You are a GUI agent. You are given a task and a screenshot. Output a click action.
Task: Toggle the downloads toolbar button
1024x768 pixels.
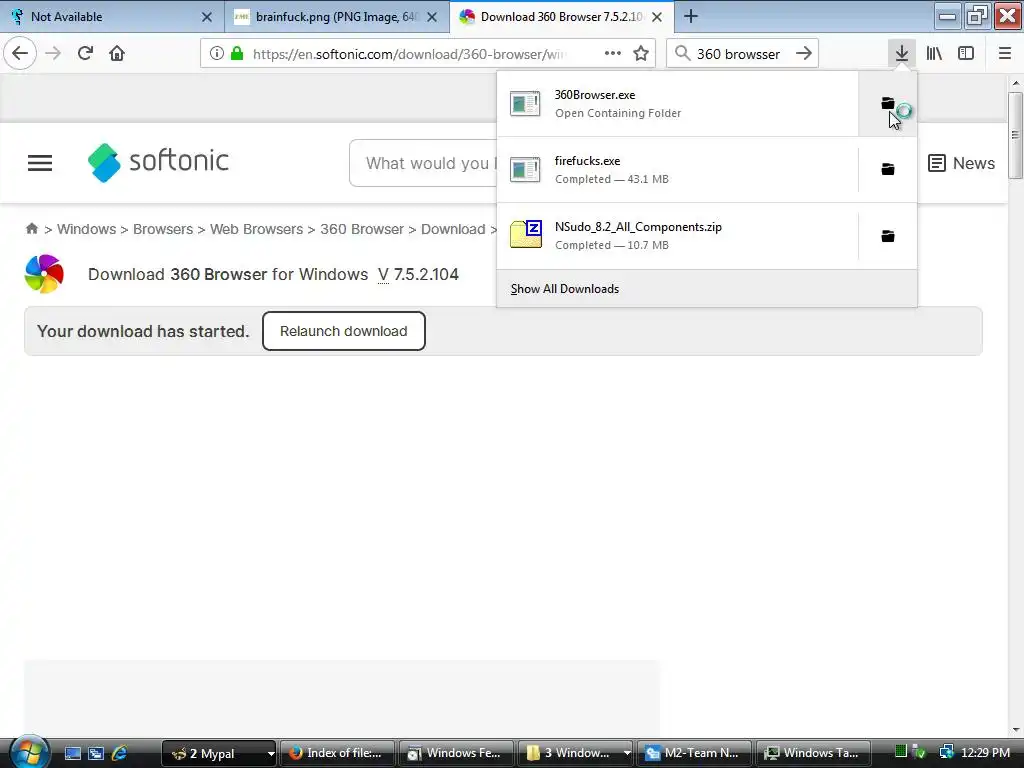(902, 53)
